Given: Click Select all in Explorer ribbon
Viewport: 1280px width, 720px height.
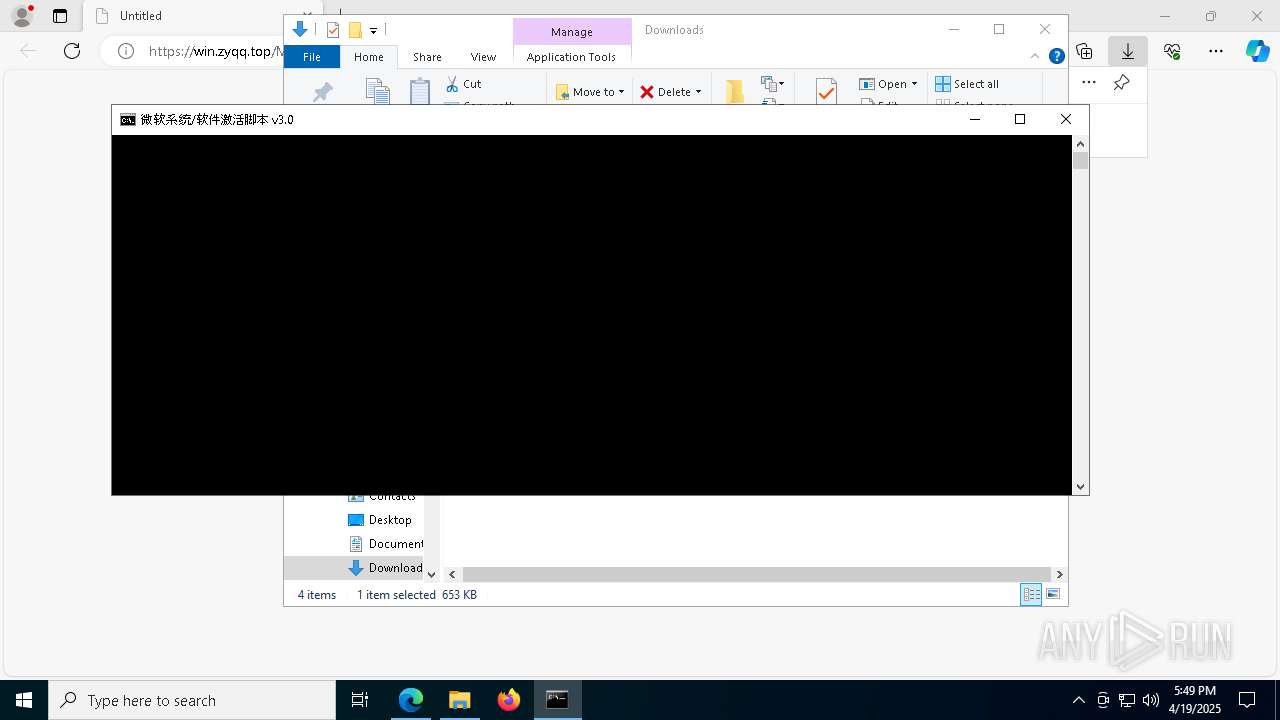Looking at the screenshot, I should coord(967,84).
